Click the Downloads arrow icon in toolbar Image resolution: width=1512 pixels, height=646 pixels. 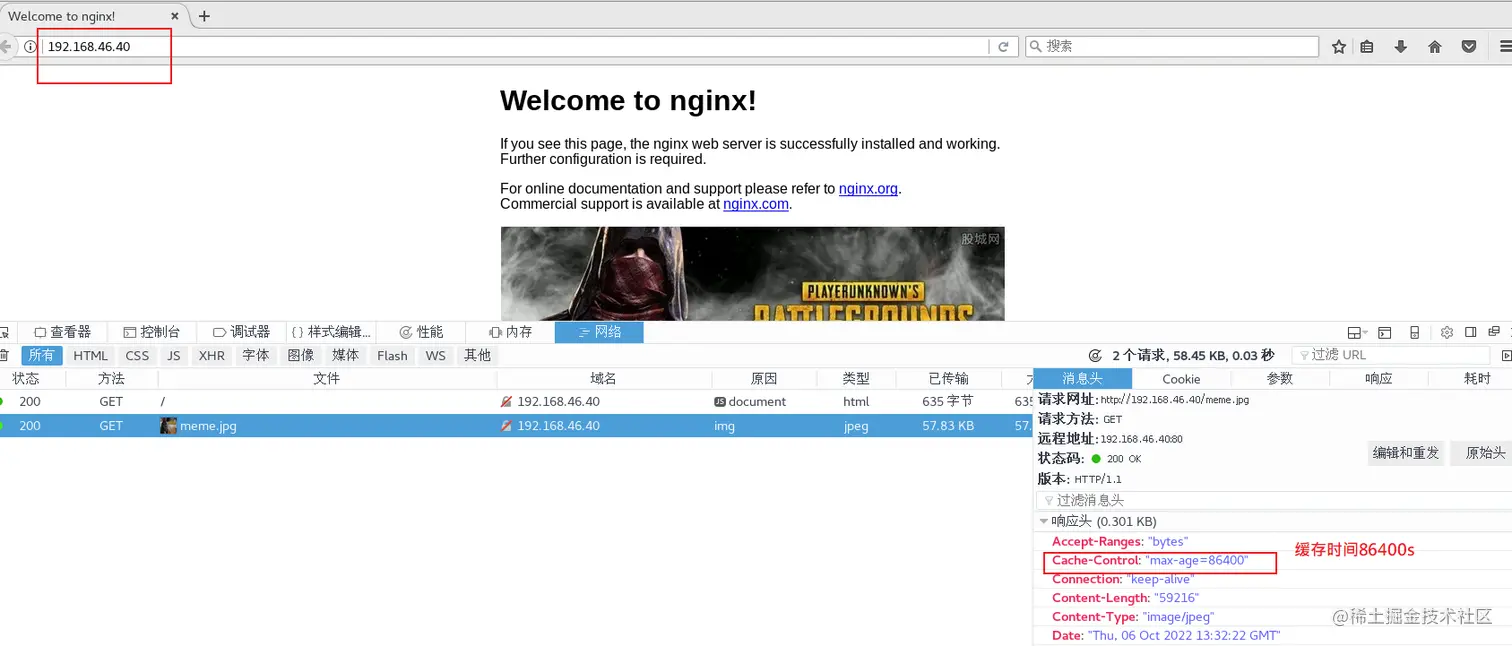click(1400, 46)
